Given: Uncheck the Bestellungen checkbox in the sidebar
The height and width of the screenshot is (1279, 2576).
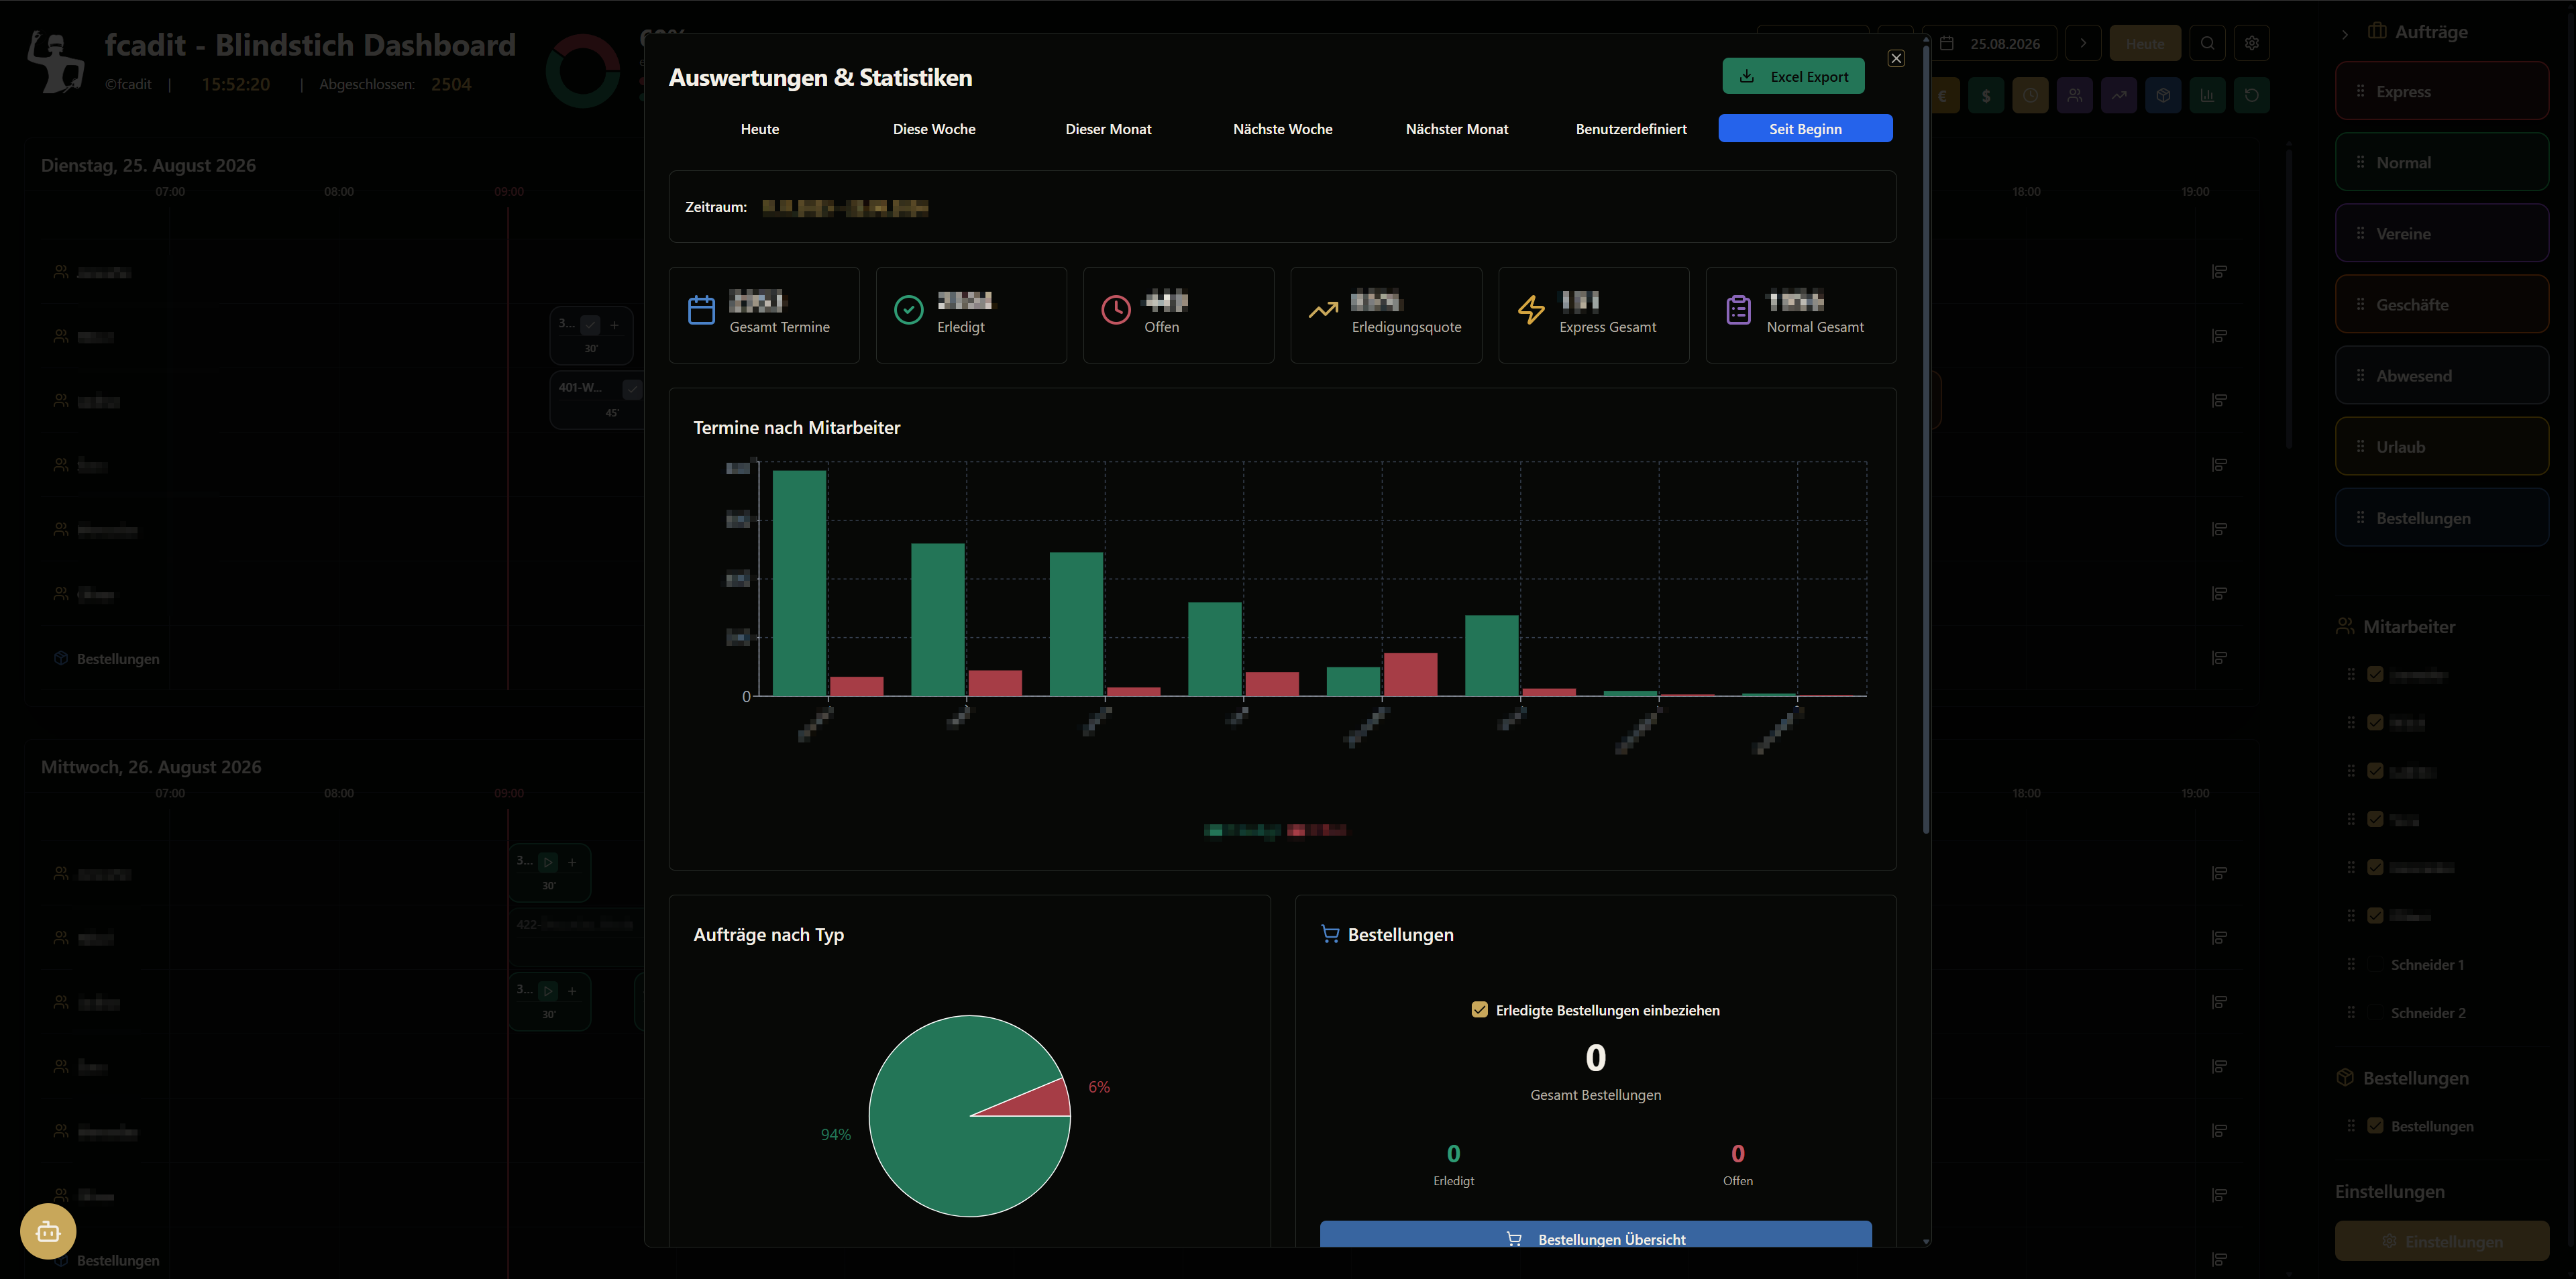Looking at the screenshot, I should click(2375, 1125).
